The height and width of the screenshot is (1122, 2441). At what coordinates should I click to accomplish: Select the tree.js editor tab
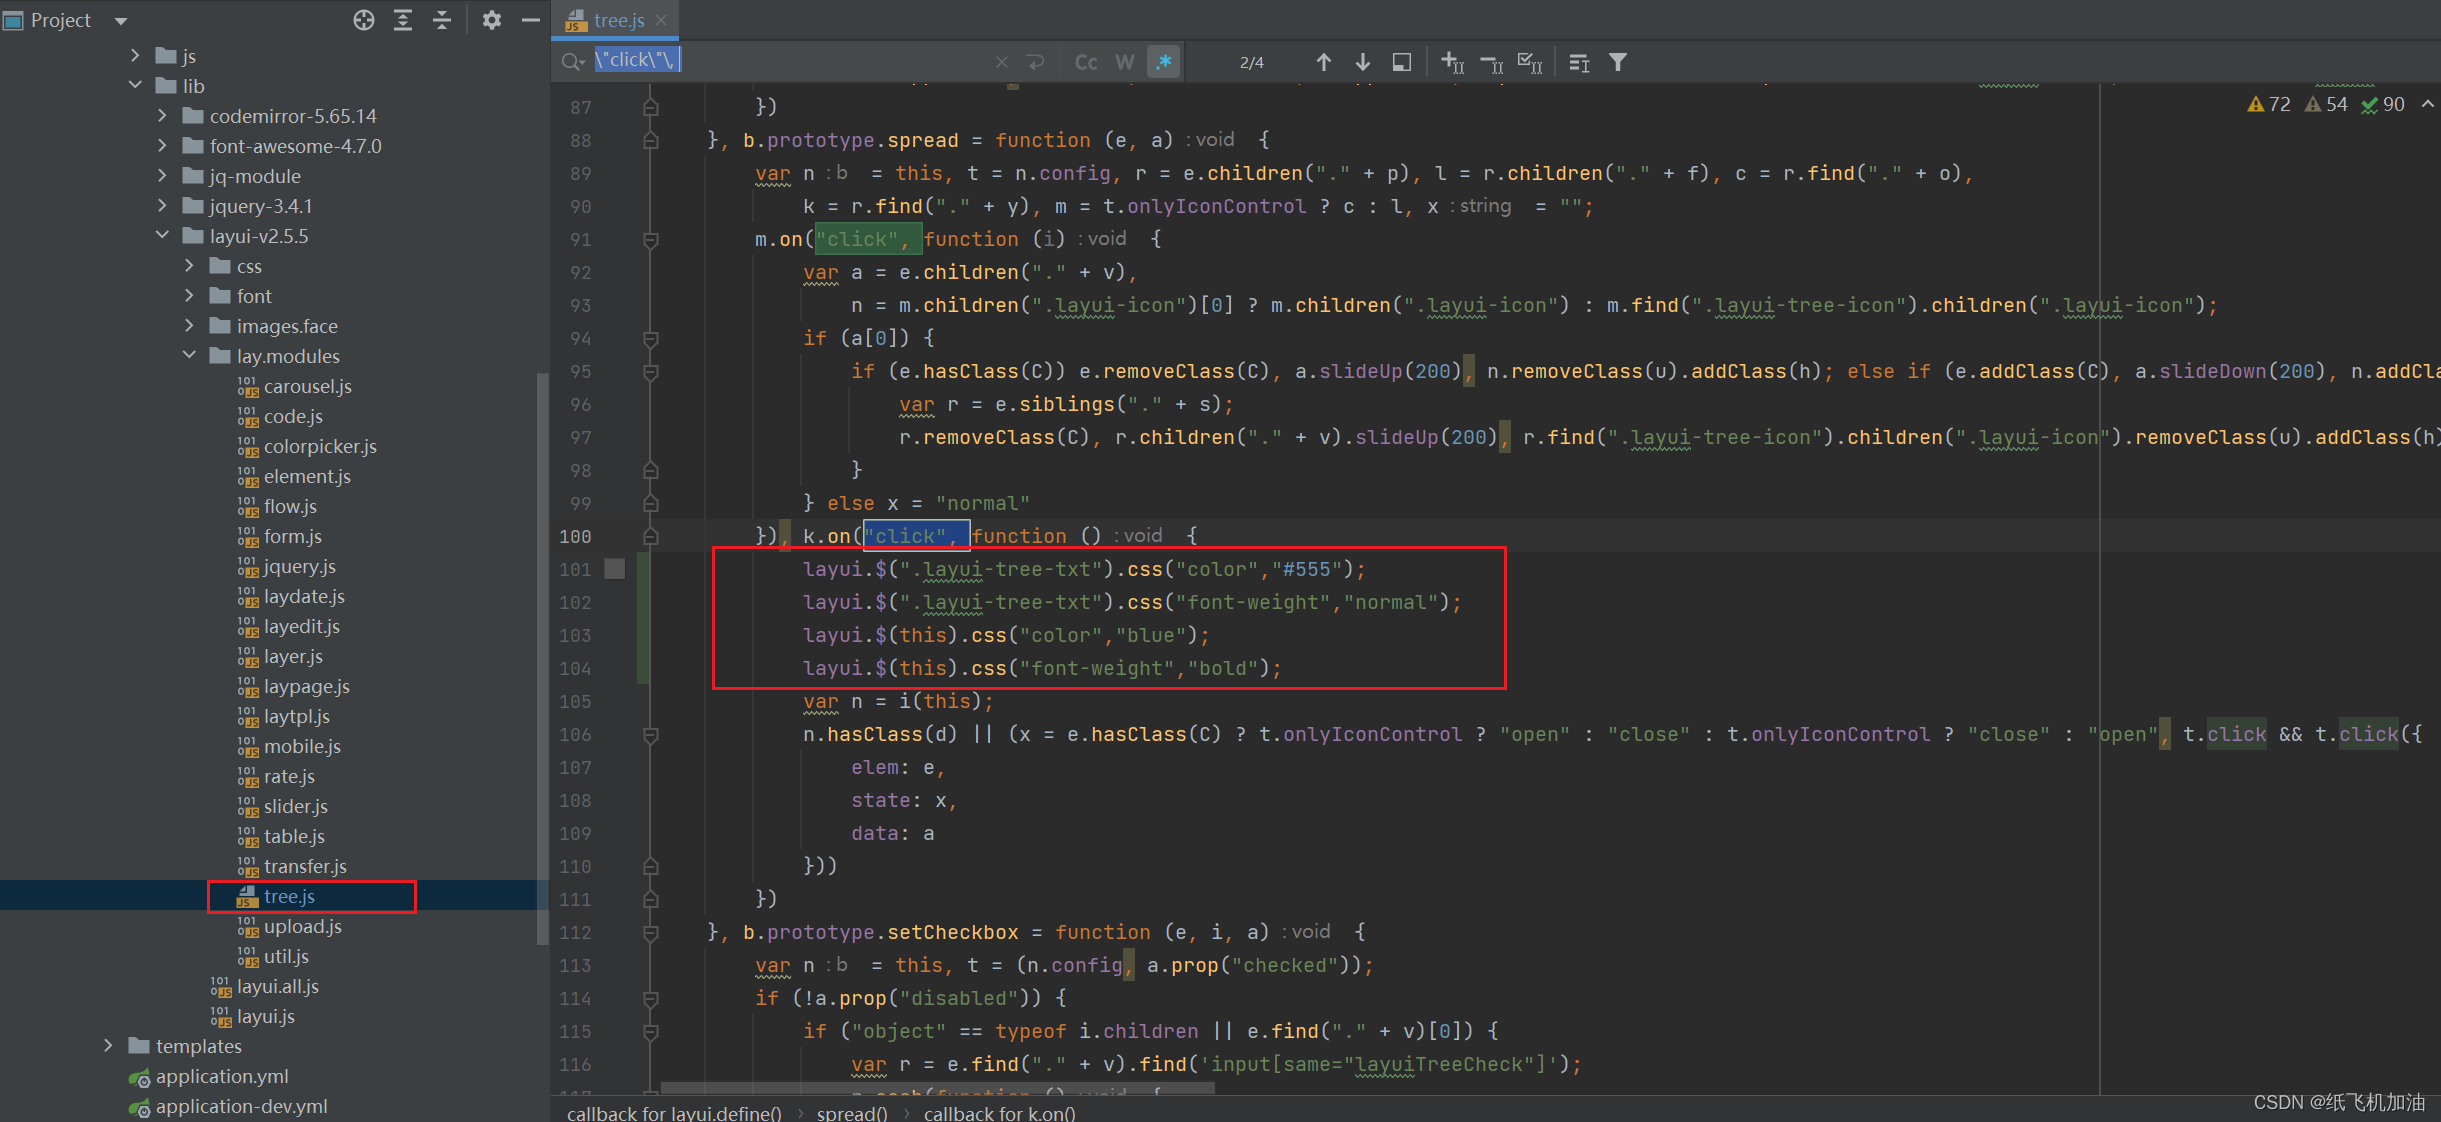tap(617, 20)
